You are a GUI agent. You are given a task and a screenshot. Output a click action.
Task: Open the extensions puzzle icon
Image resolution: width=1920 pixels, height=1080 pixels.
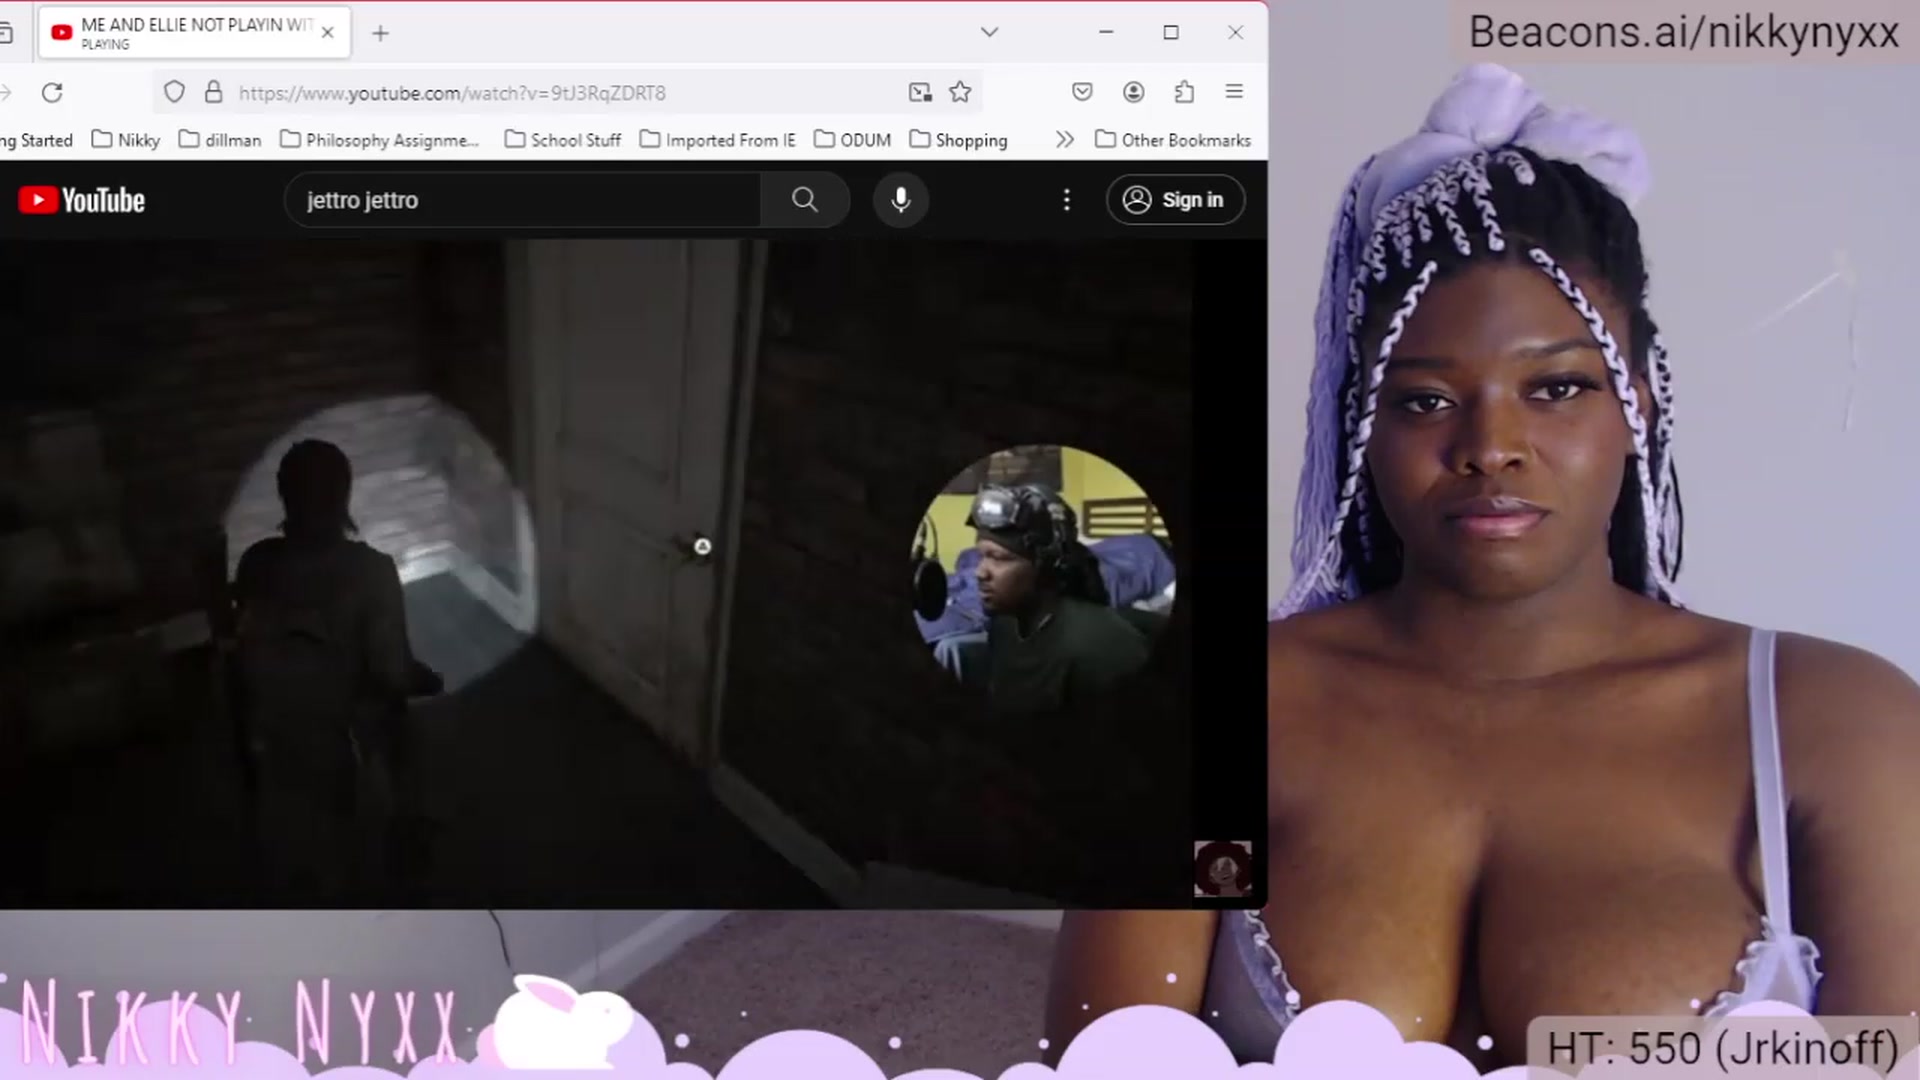1184,92
